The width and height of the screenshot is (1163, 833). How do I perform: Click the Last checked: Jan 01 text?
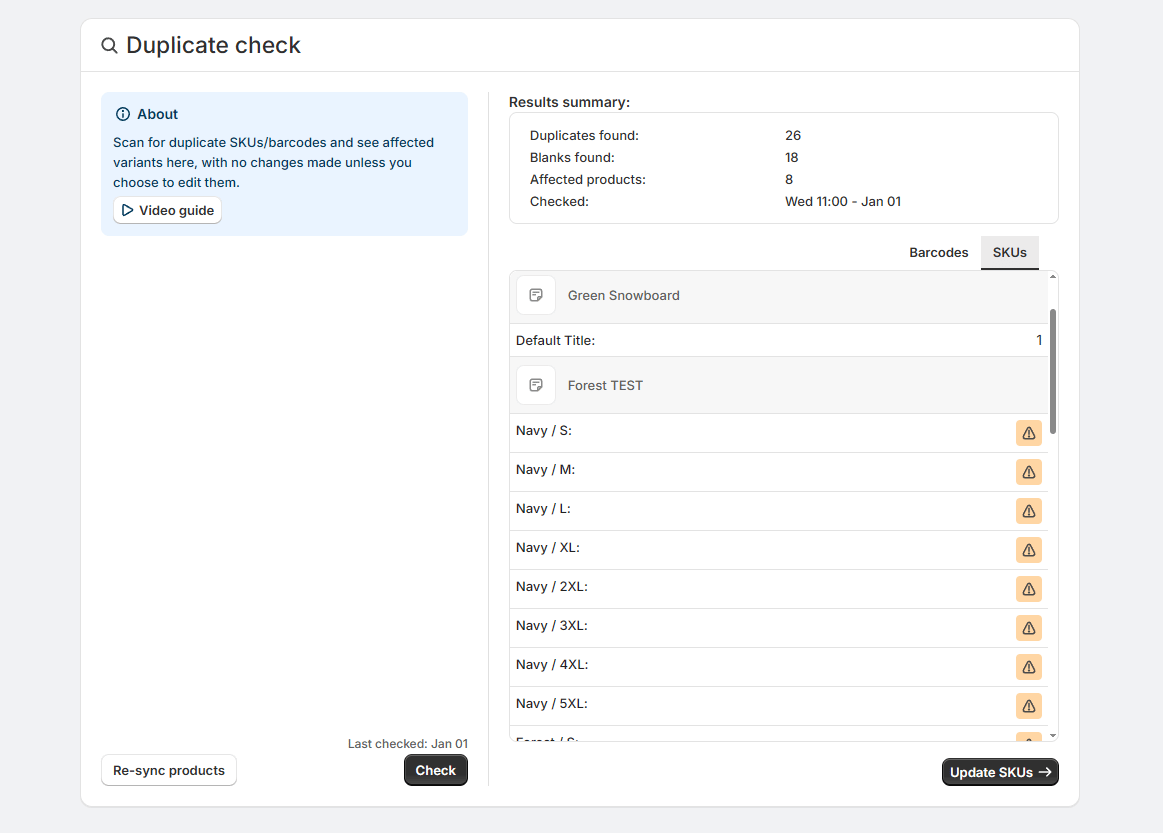point(408,744)
